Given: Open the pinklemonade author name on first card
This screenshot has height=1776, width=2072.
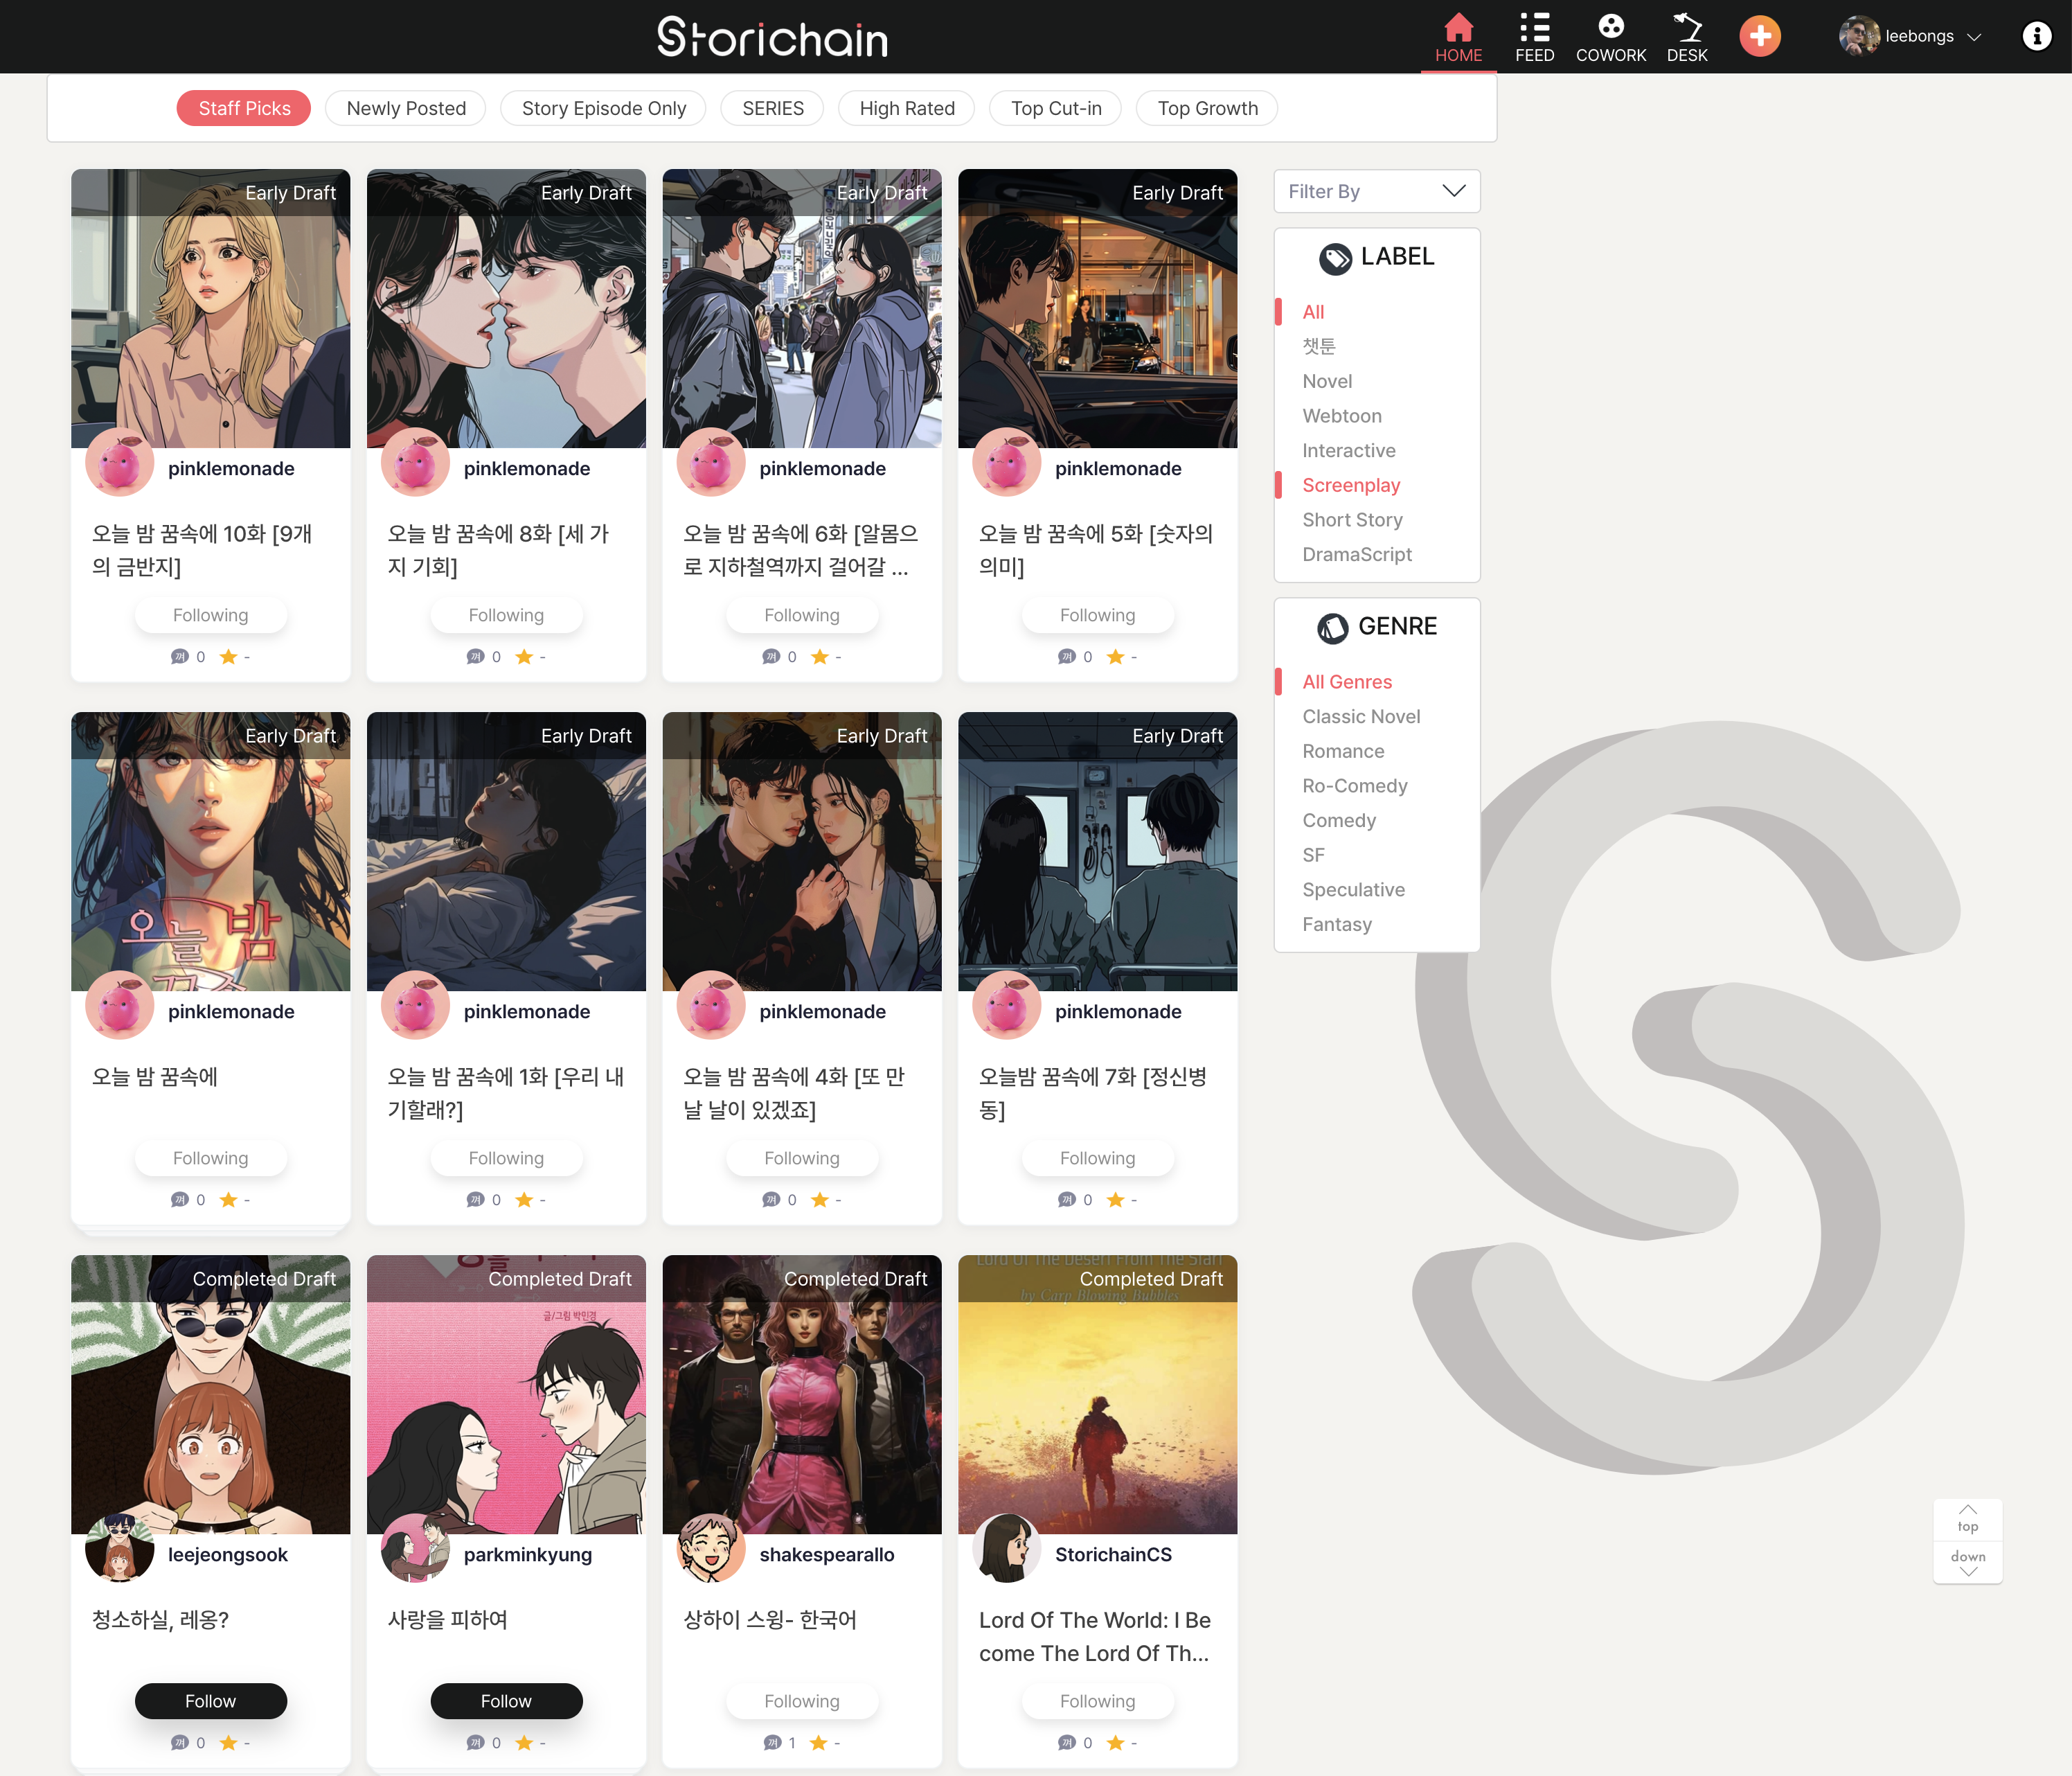Looking at the screenshot, I should click(x=231, y=469).
